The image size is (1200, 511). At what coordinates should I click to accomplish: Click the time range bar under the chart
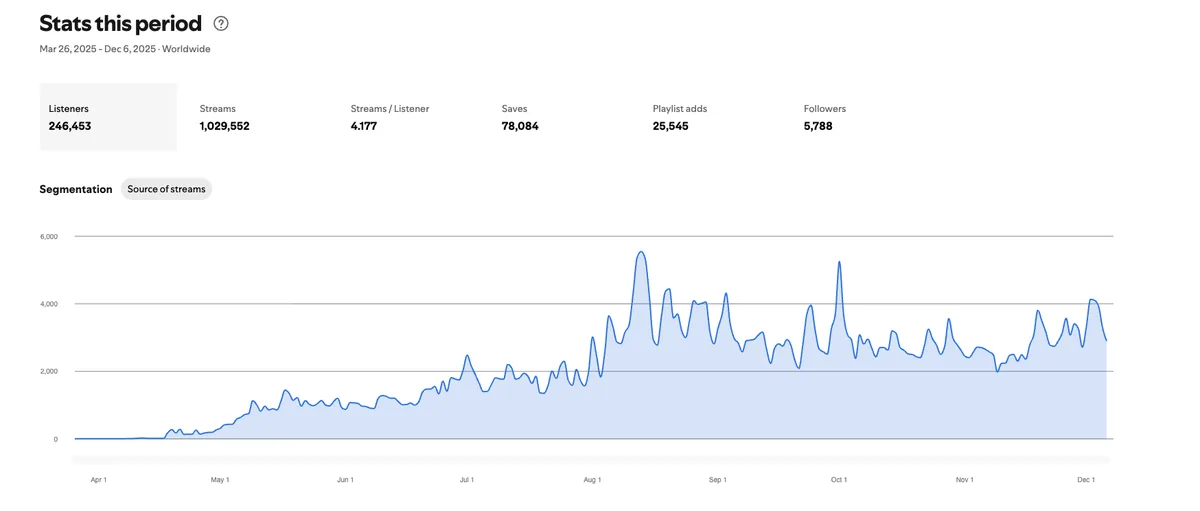pyautogui.click(x=592, y=459)
